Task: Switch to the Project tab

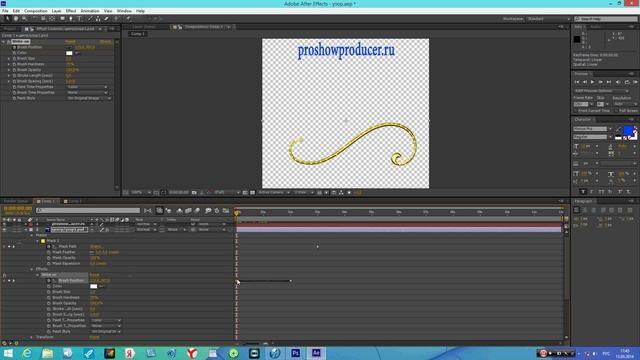Action: pos(10,29)
